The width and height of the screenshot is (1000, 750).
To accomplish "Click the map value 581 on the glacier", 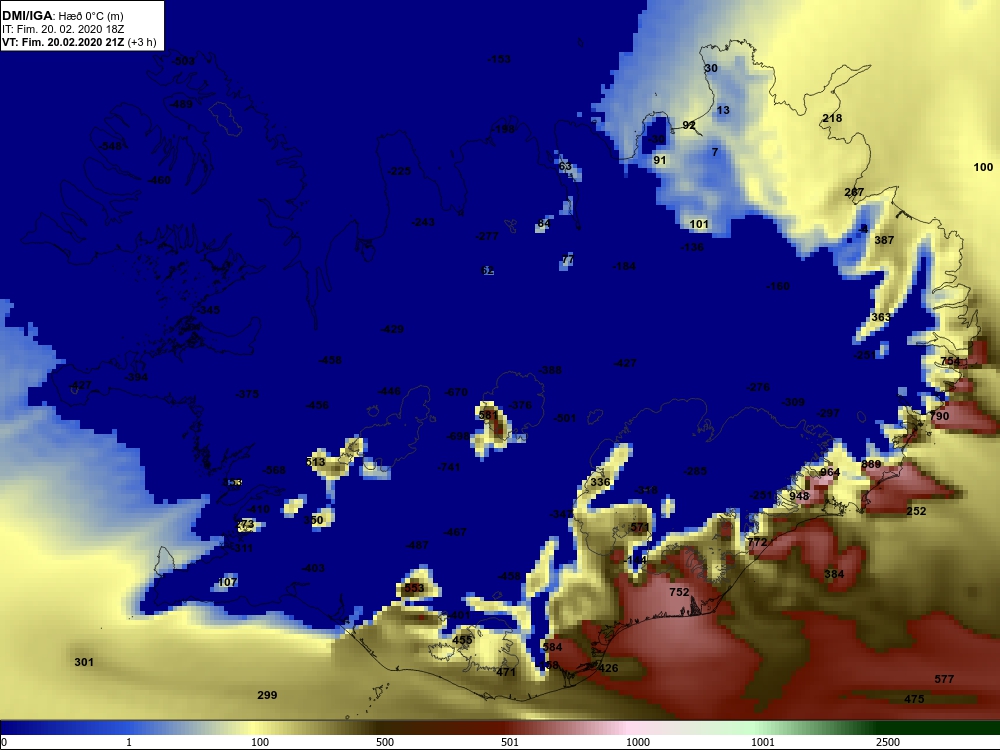I will pyautogui.click(x=488, y=416).
